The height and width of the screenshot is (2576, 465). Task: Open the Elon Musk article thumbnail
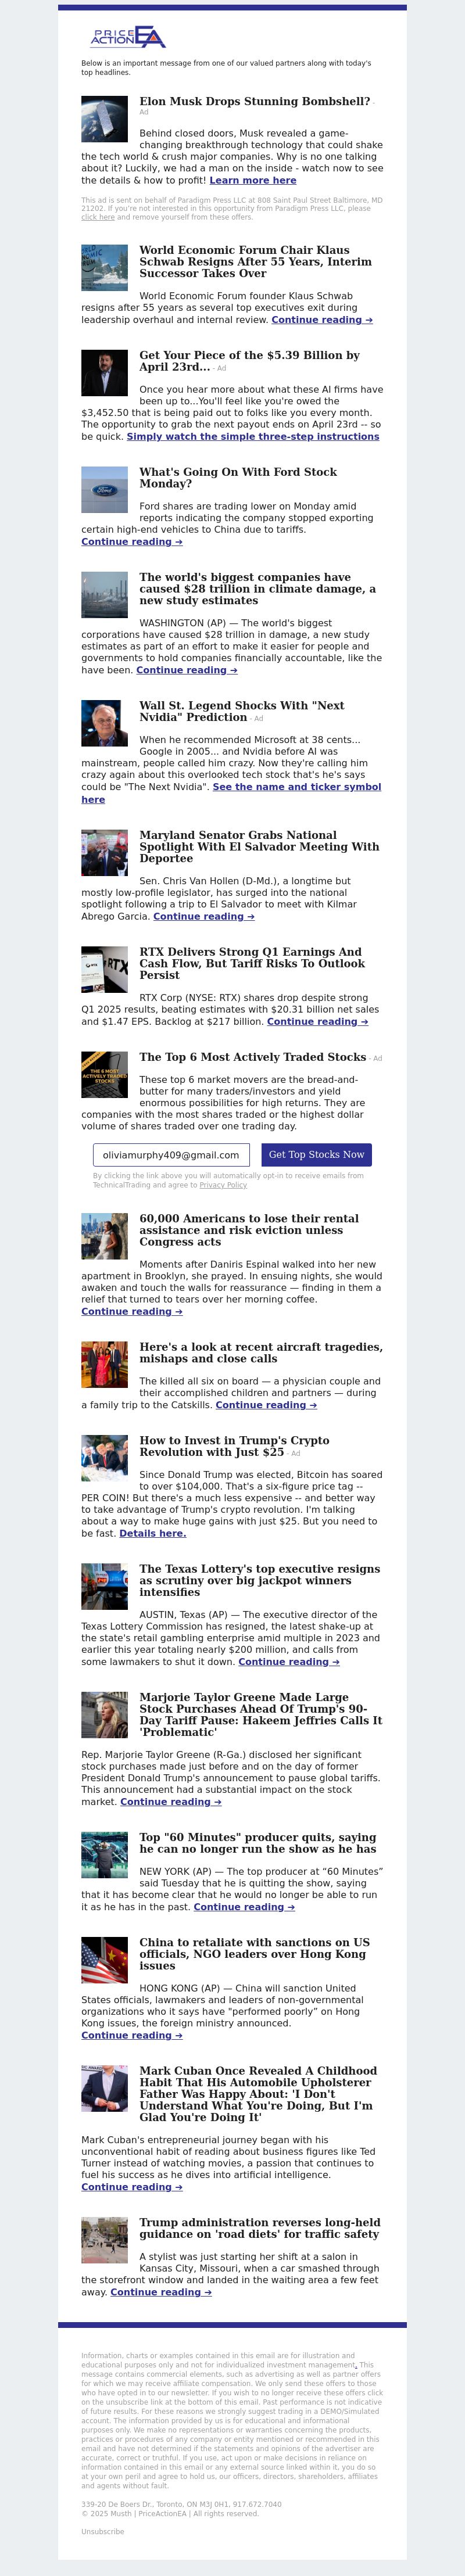[x=104, y=119]
